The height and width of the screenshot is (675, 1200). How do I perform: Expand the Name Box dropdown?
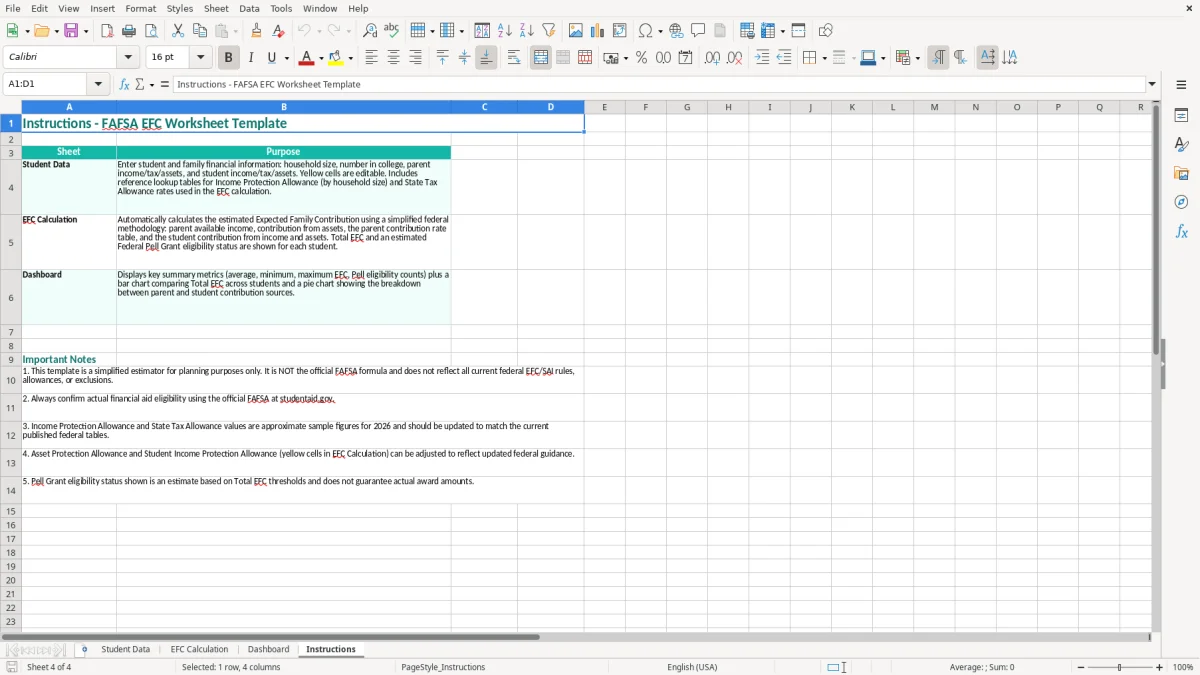[98, 84]
